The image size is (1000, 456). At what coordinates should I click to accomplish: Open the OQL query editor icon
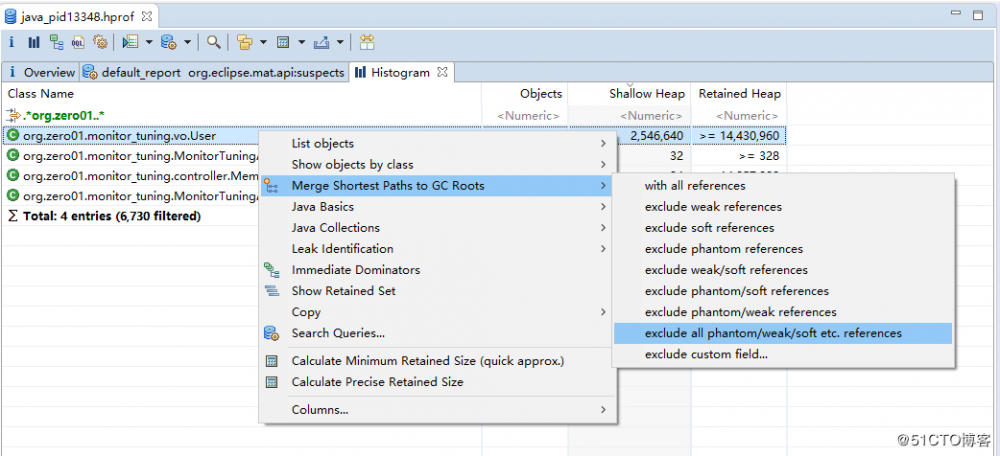[x=78, y=42]
